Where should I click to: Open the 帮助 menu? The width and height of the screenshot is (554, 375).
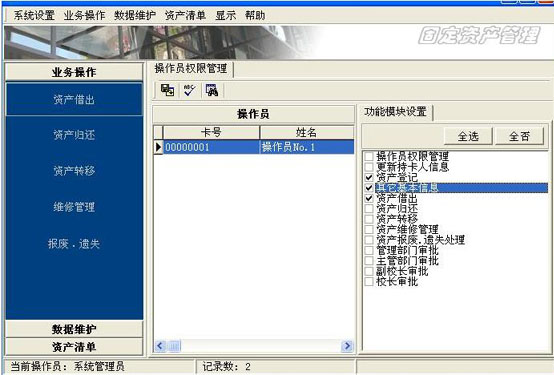(x=255, y=15)
